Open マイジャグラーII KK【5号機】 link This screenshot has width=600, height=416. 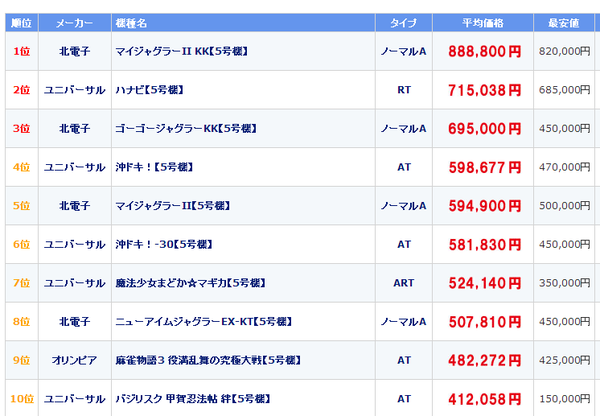tap(182, 51)
